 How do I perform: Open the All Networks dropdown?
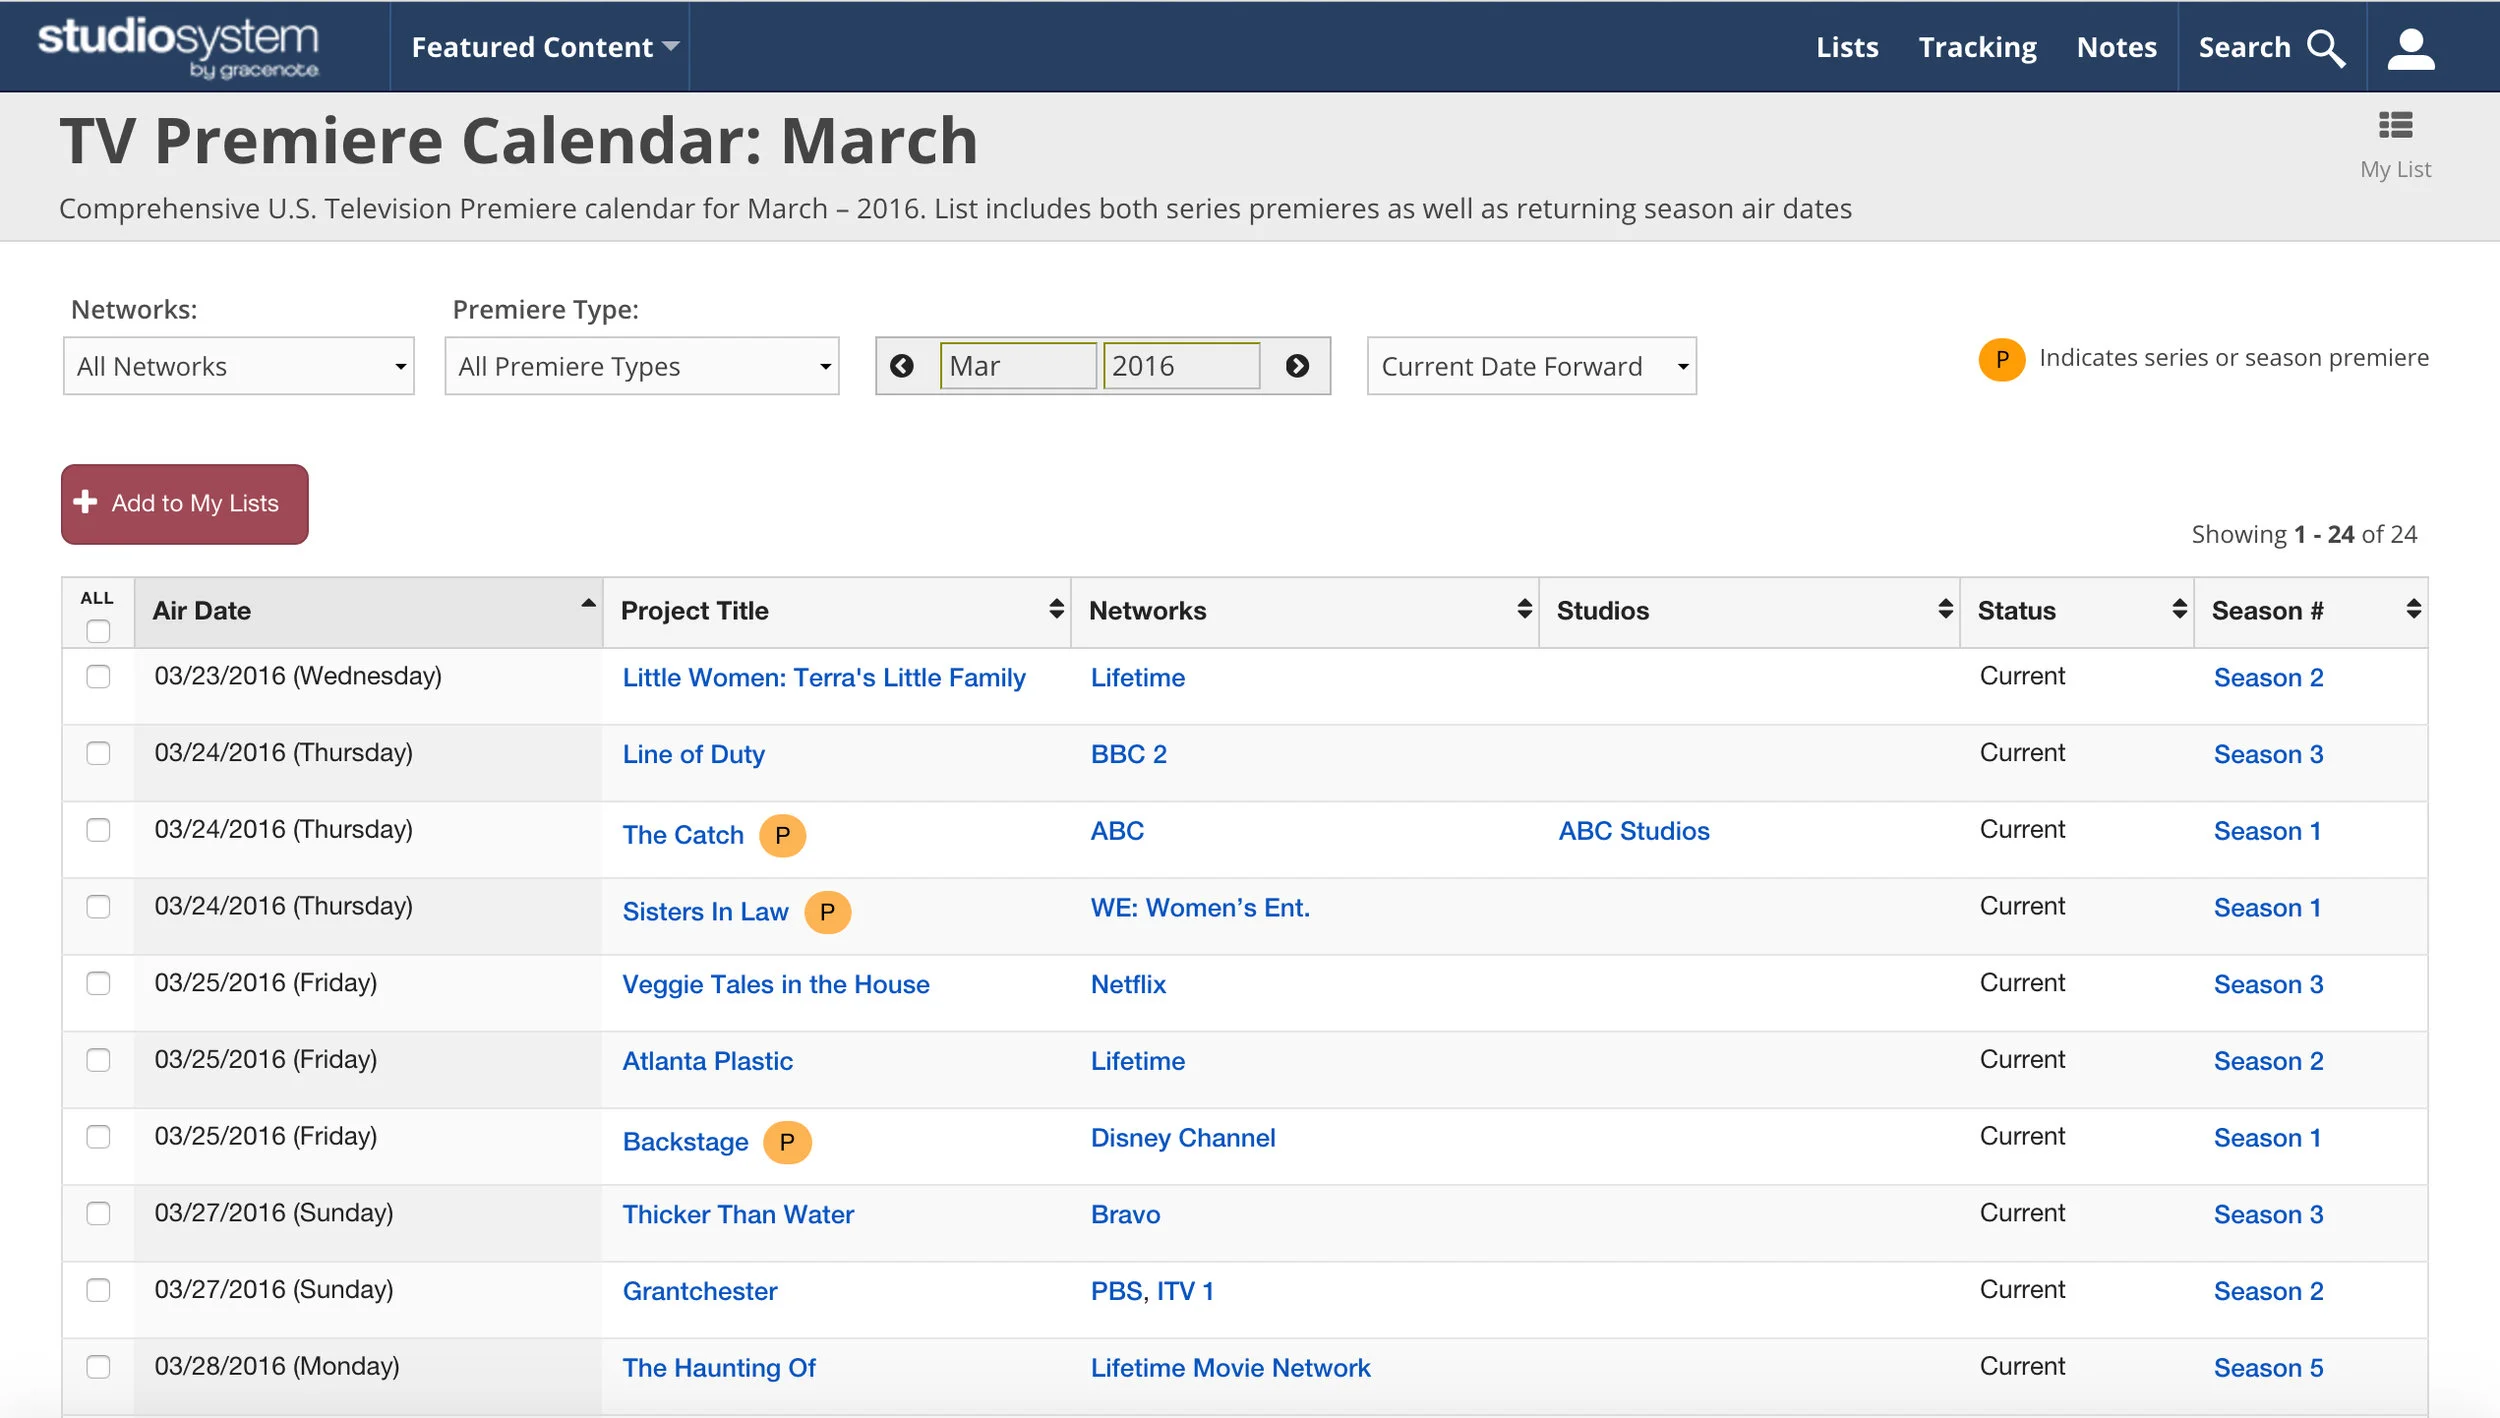coord(238,366)
